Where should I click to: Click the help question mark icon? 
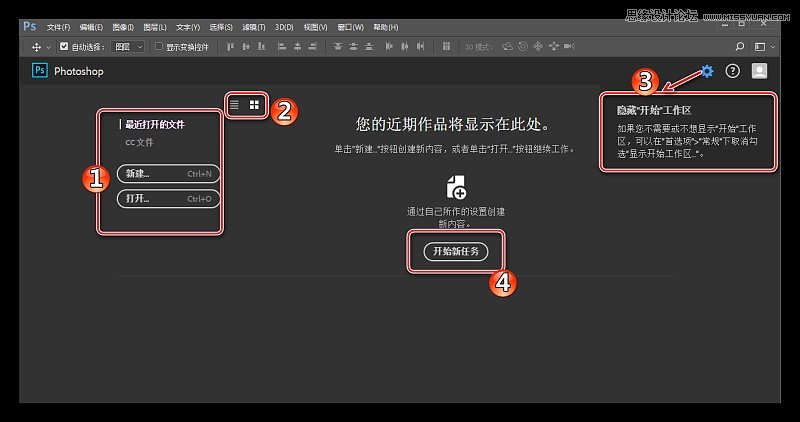(x=733, y=71)
